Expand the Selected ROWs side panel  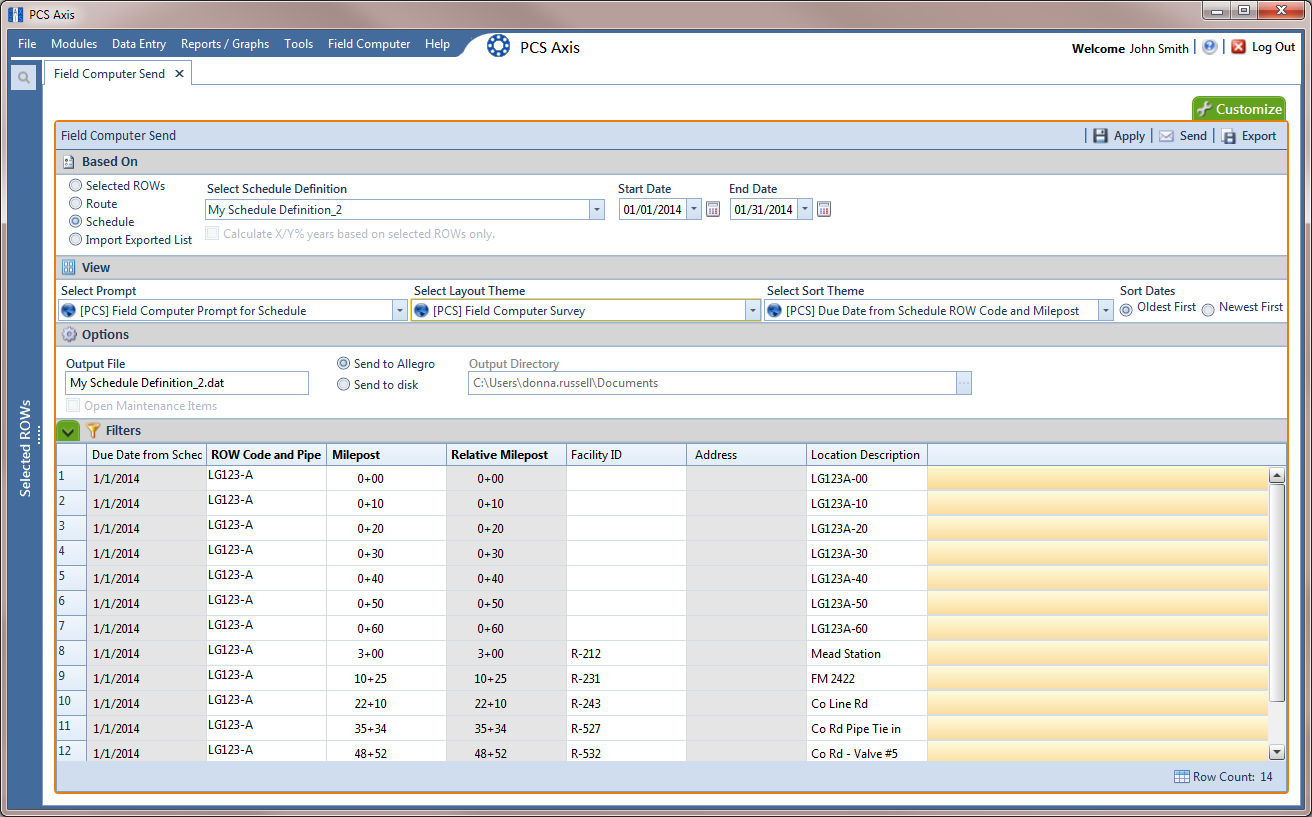[x=25, y=448]
